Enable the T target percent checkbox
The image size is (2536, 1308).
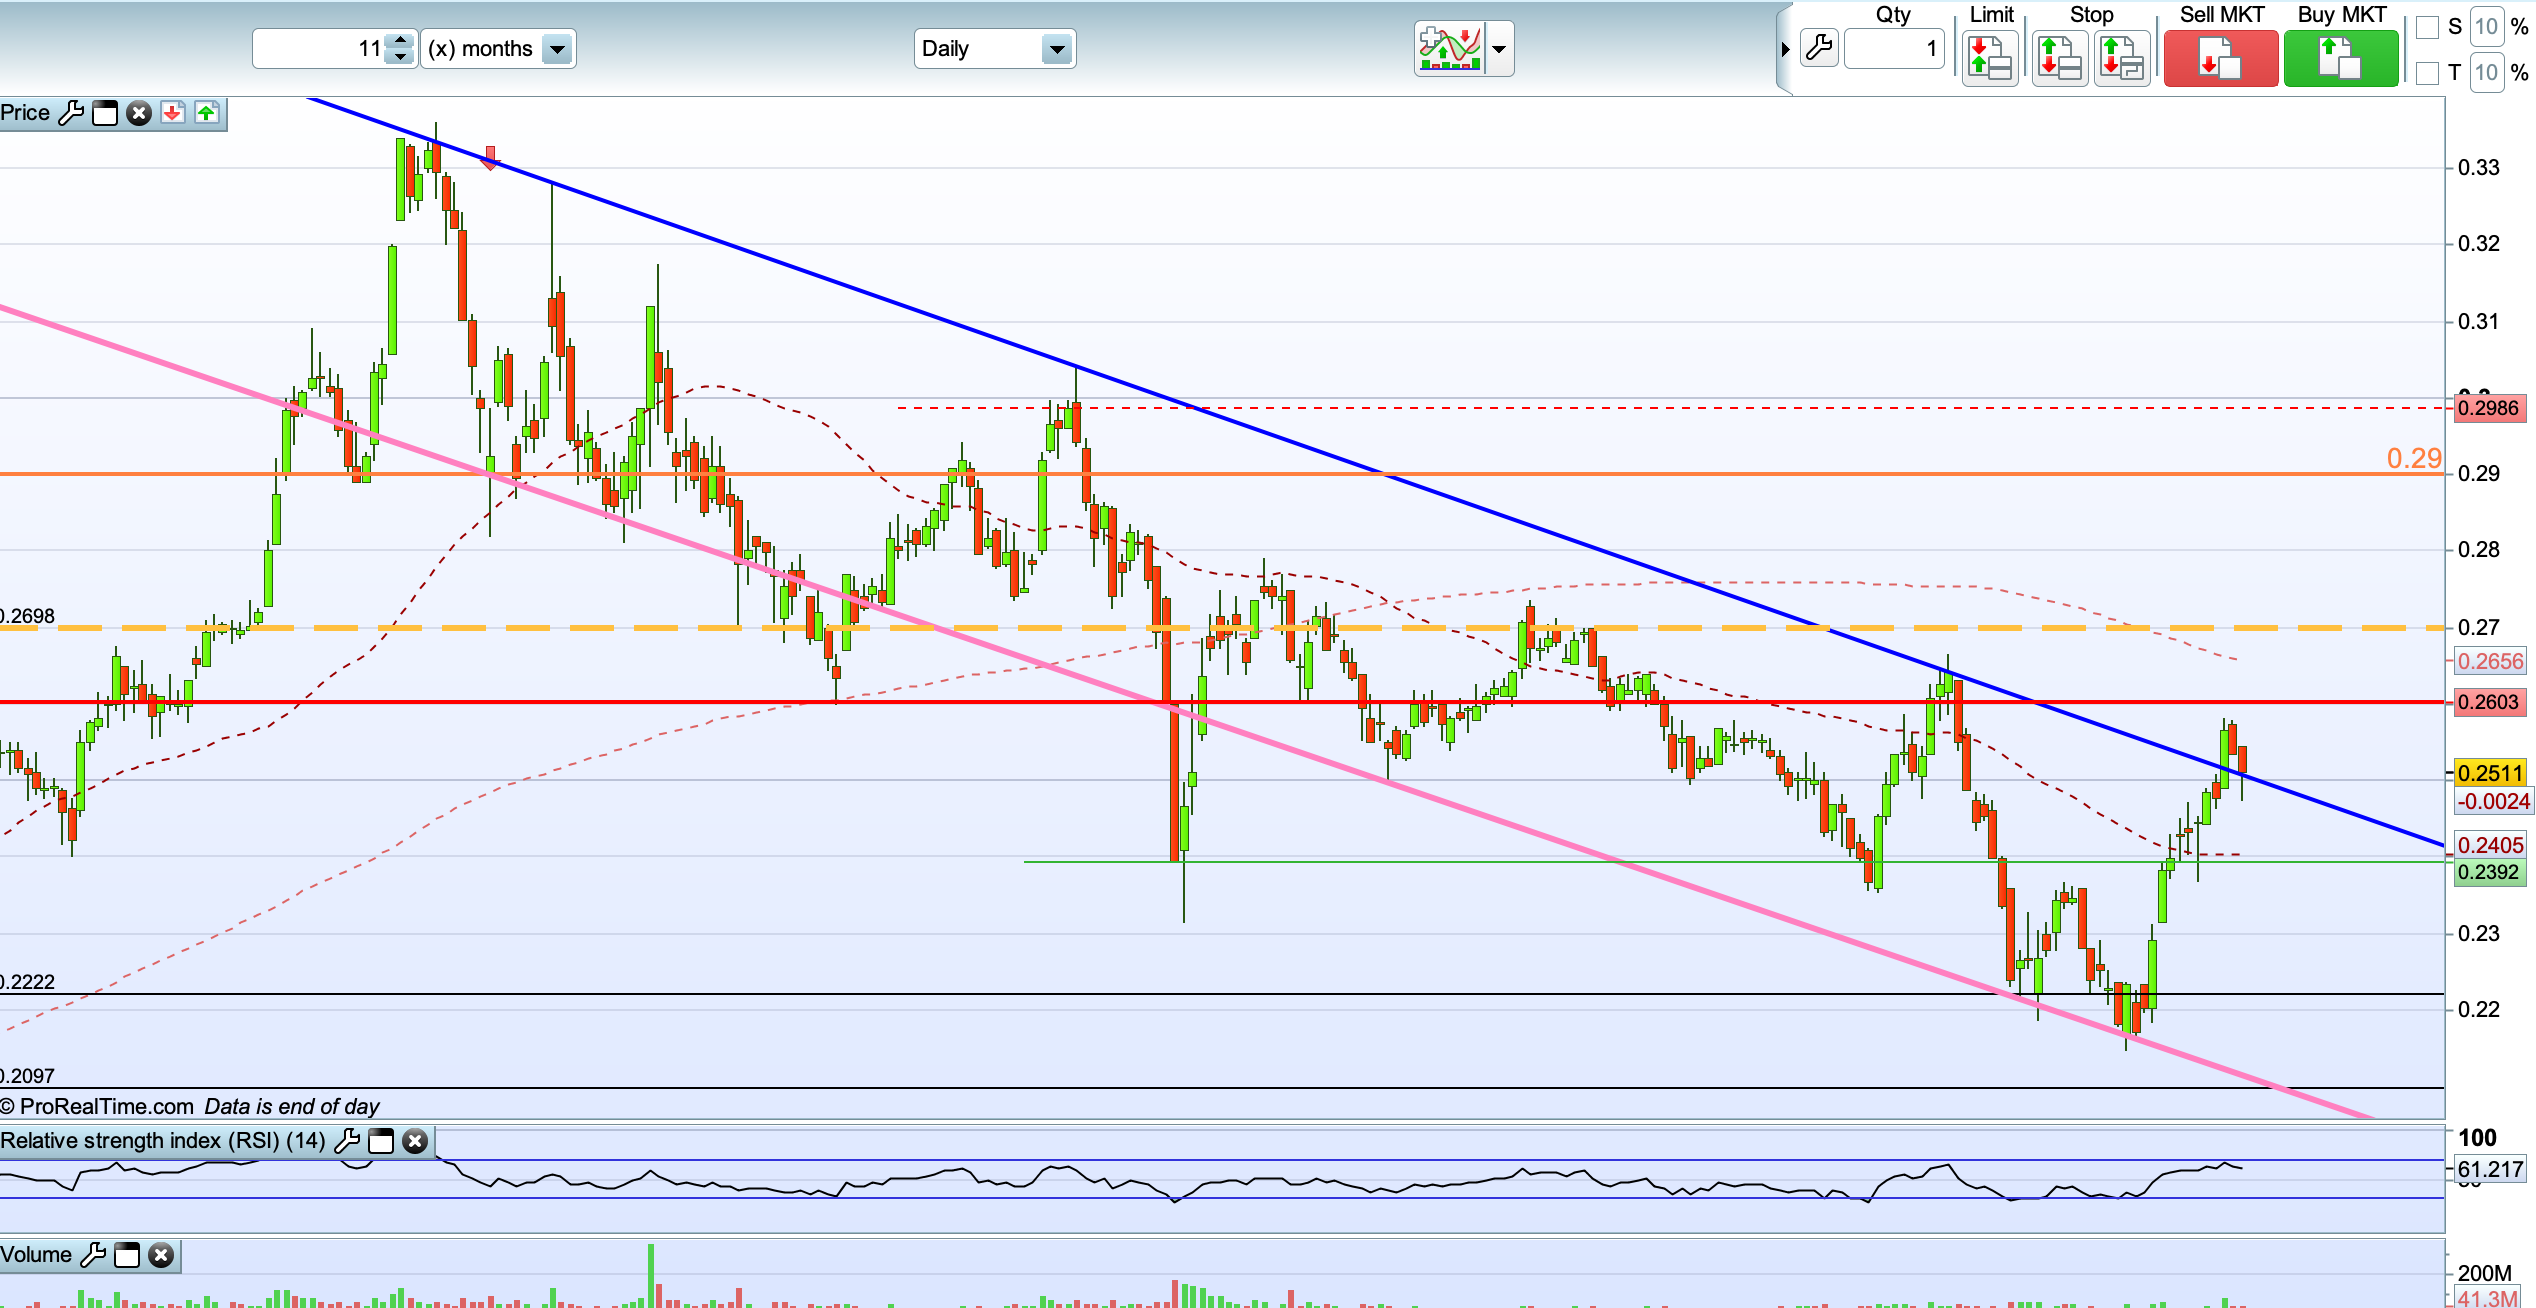[2427, 73]
